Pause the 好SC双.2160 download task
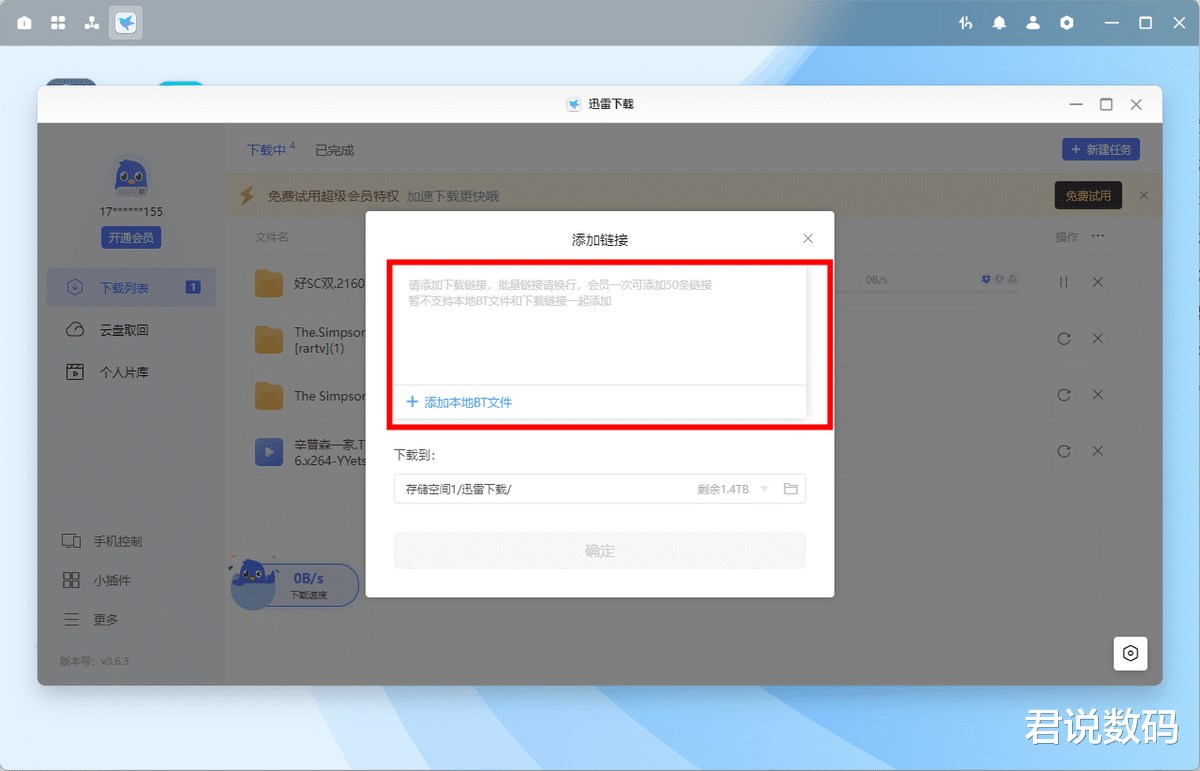 [x=1063, y=283]
